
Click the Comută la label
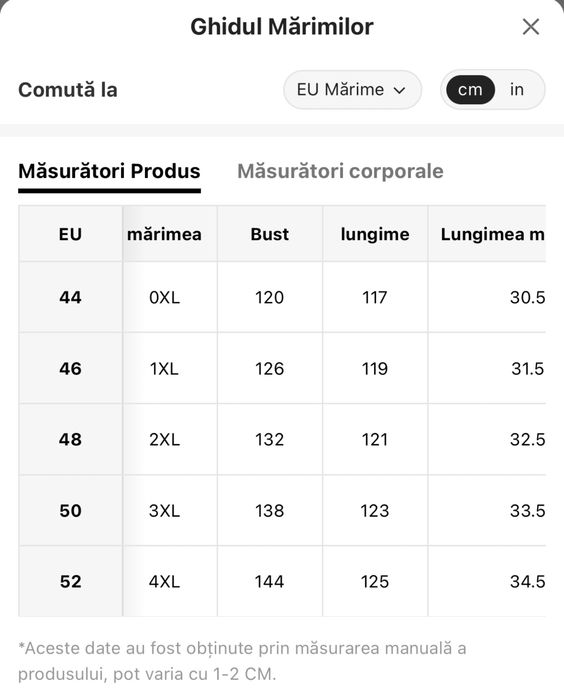[68, 90]
